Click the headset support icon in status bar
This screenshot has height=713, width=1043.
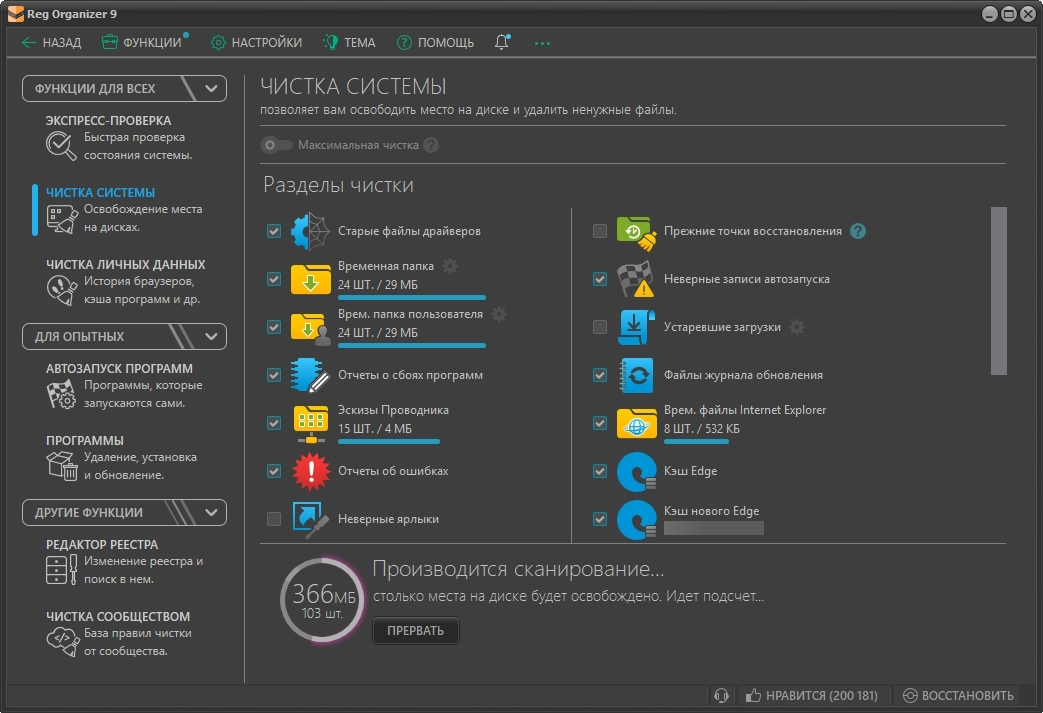pos(720,695)
